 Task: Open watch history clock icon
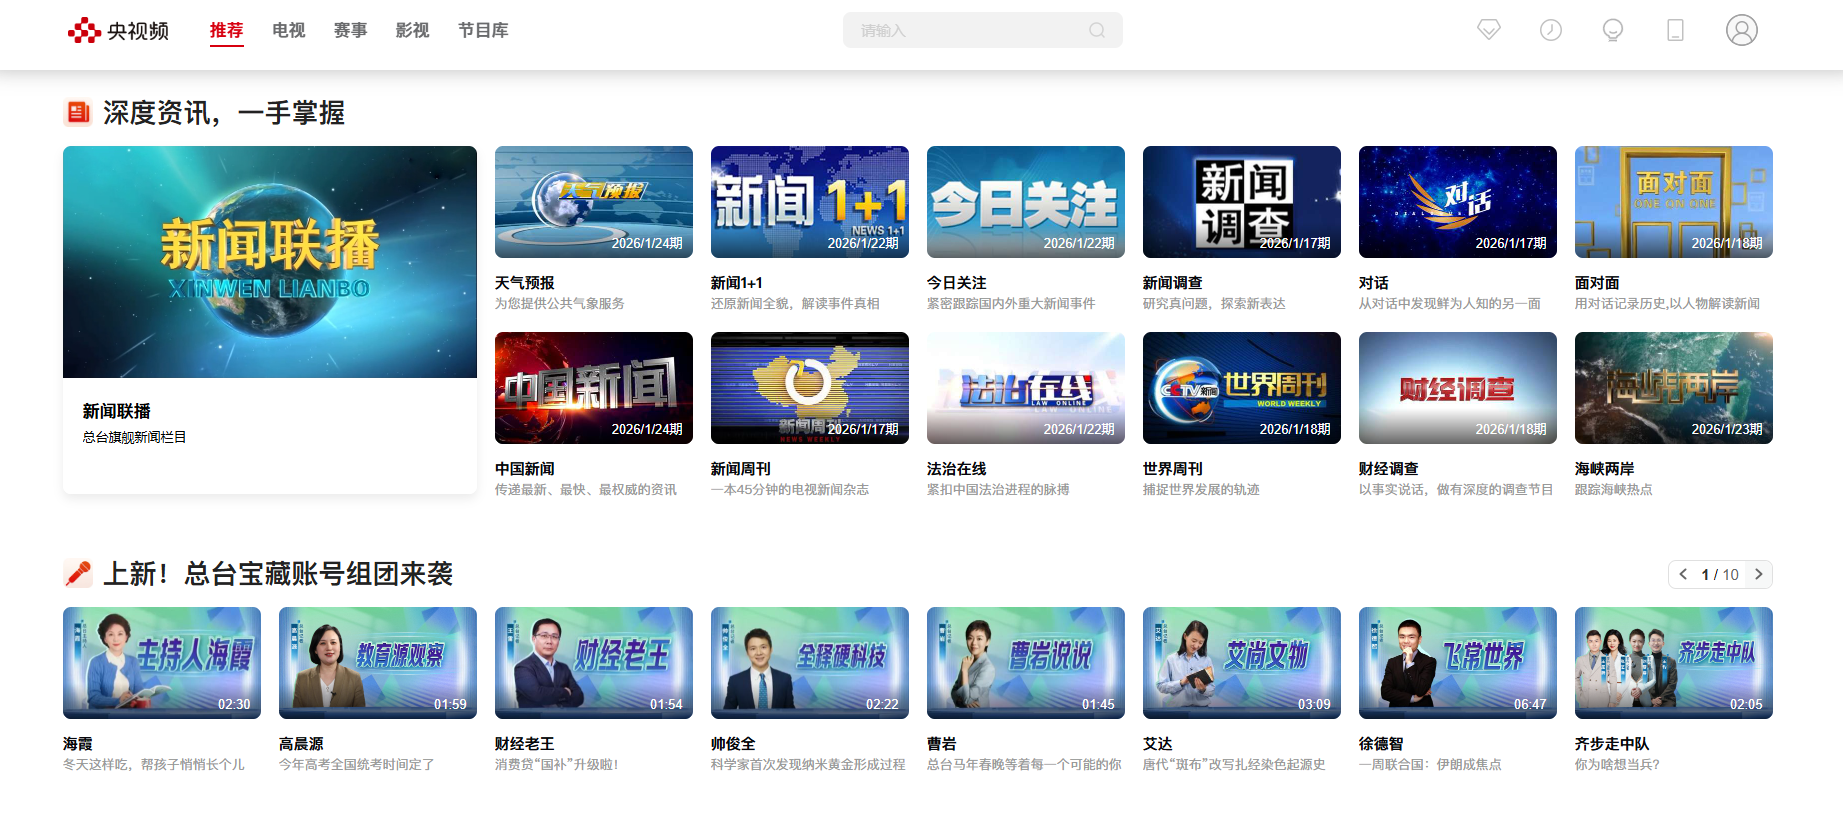pos(1551,30)
